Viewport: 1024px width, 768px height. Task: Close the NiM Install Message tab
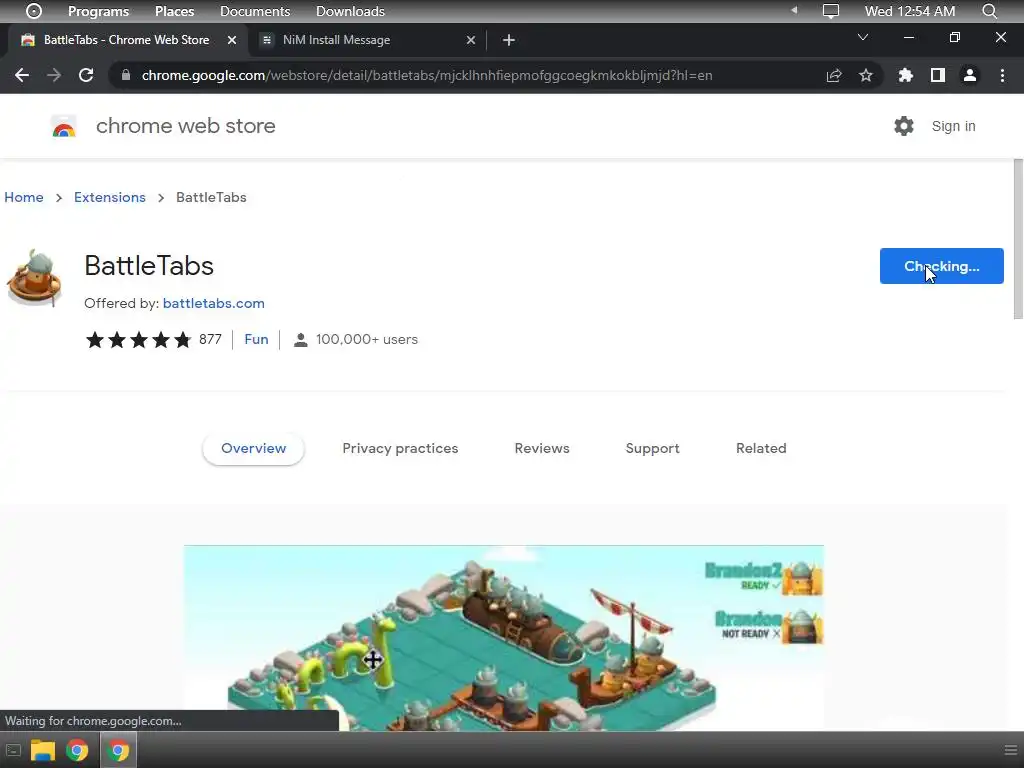click(471, 40)
